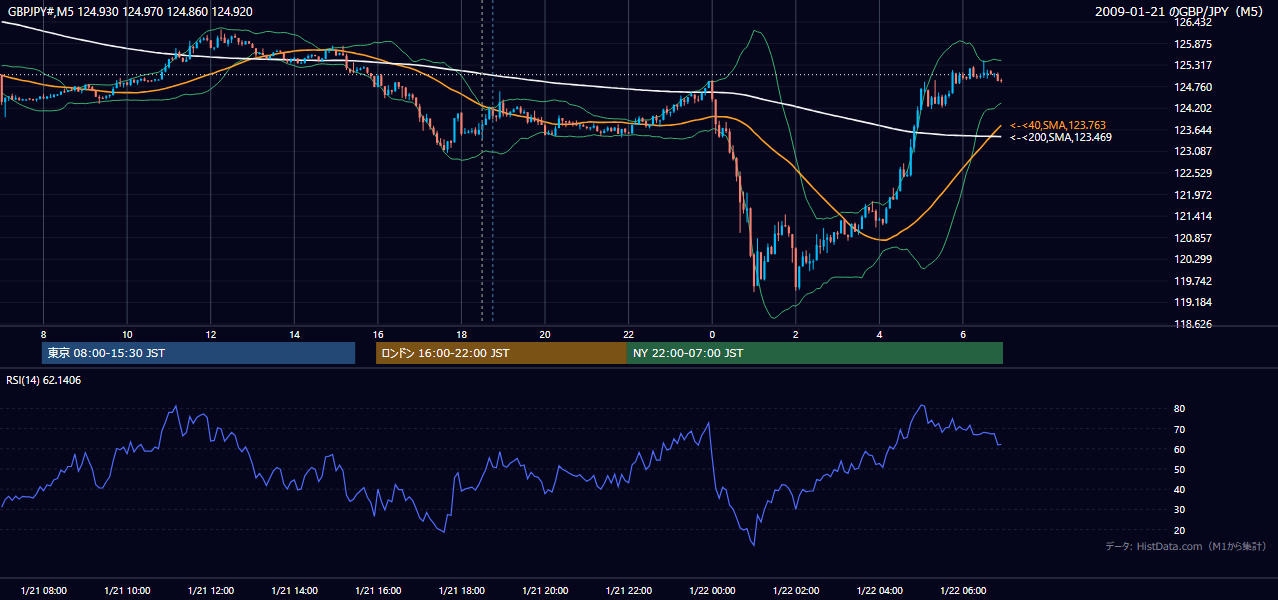This screenshot has width=1278, height=600.
Task: Click hour label 18 under price chart
Action: click(x=461, y=334)
